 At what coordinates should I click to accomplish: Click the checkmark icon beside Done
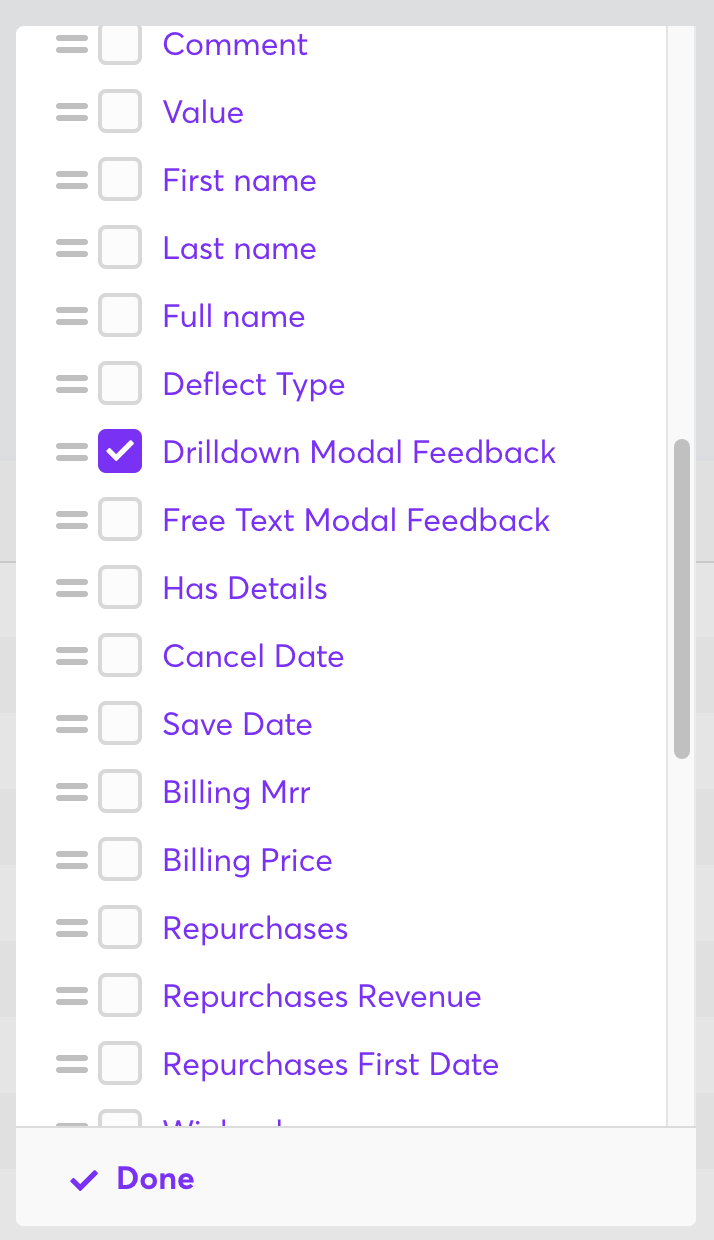pos(84,1180)
